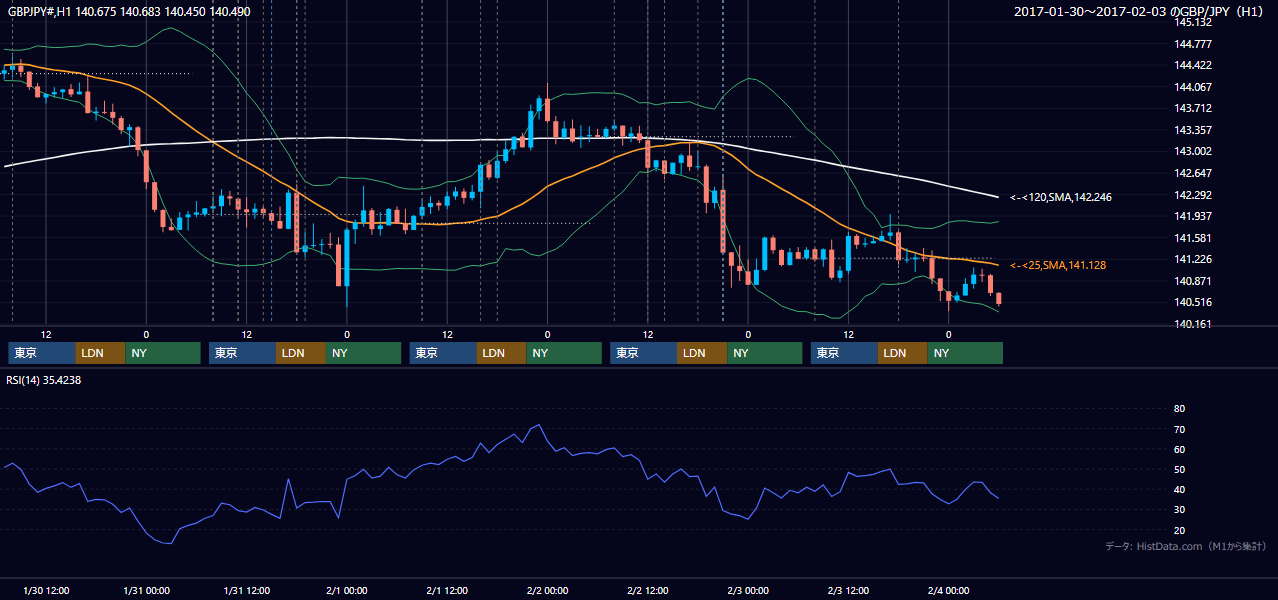This screenshot has height=600, width=1278.
Task: Click the last NY session block
Action: (965, 353)
